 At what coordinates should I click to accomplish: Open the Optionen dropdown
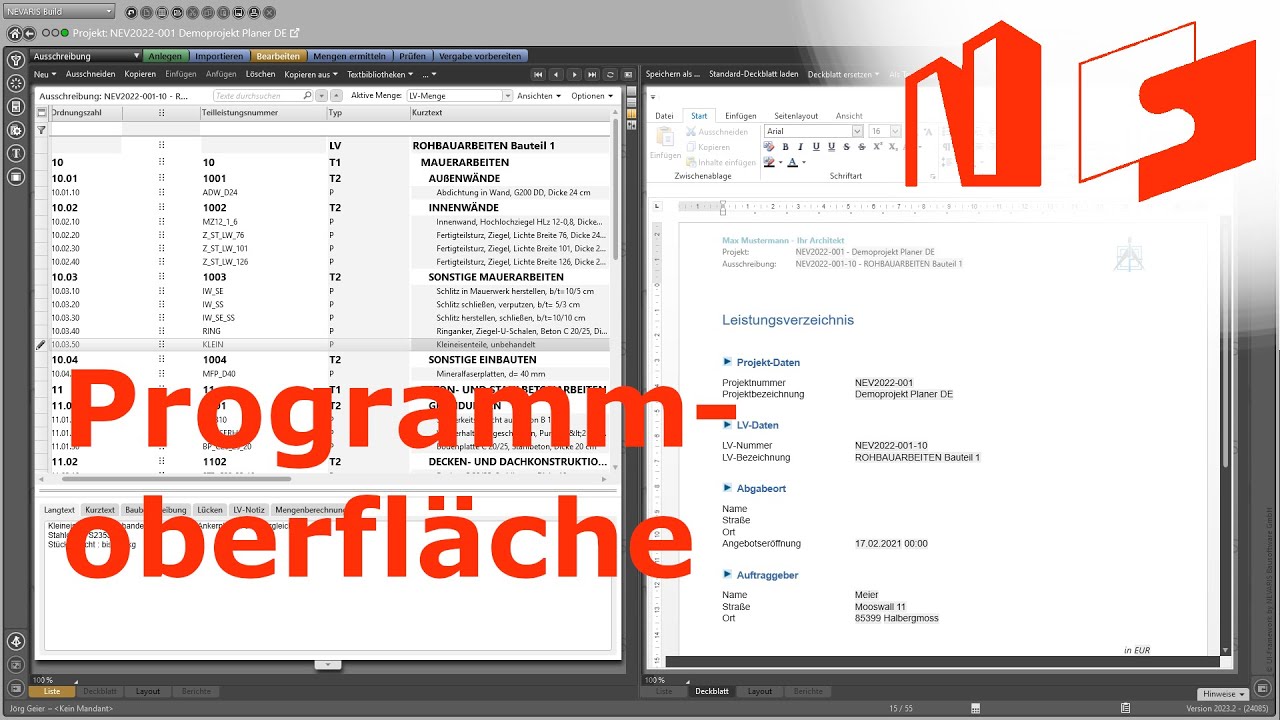tap(592, 96)
